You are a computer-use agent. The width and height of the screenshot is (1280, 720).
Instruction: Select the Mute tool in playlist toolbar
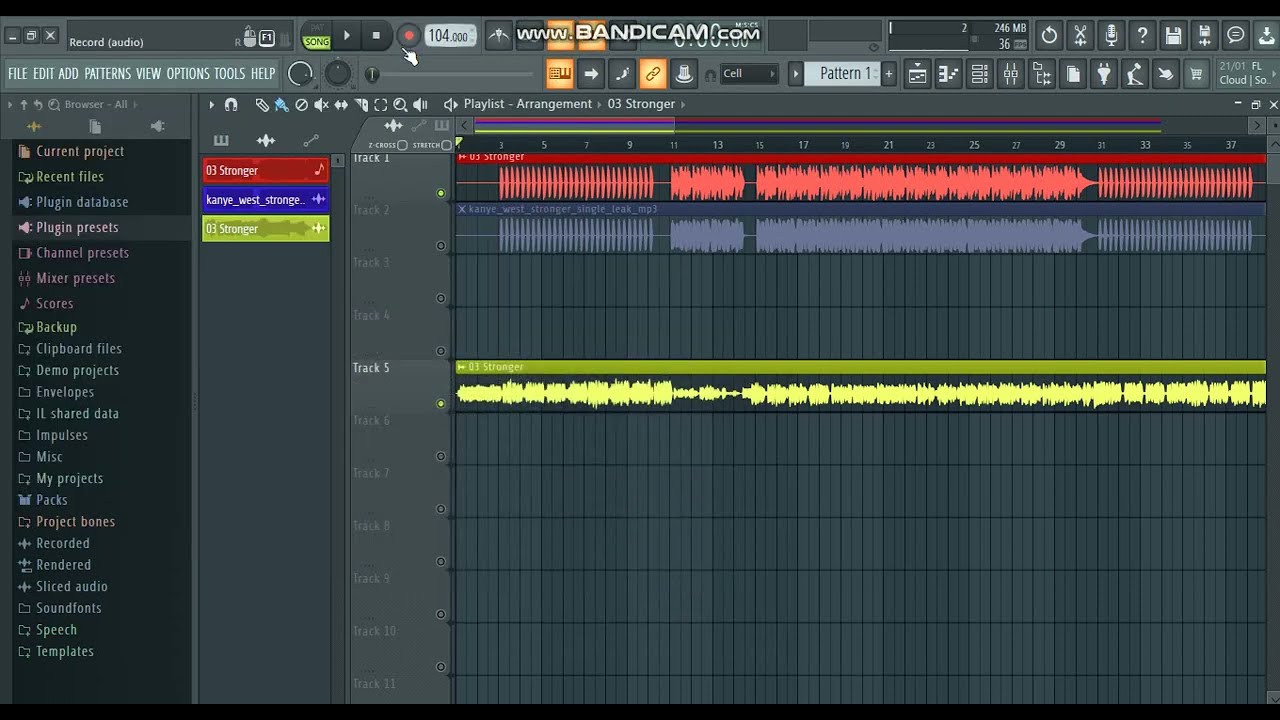[321, 104]
